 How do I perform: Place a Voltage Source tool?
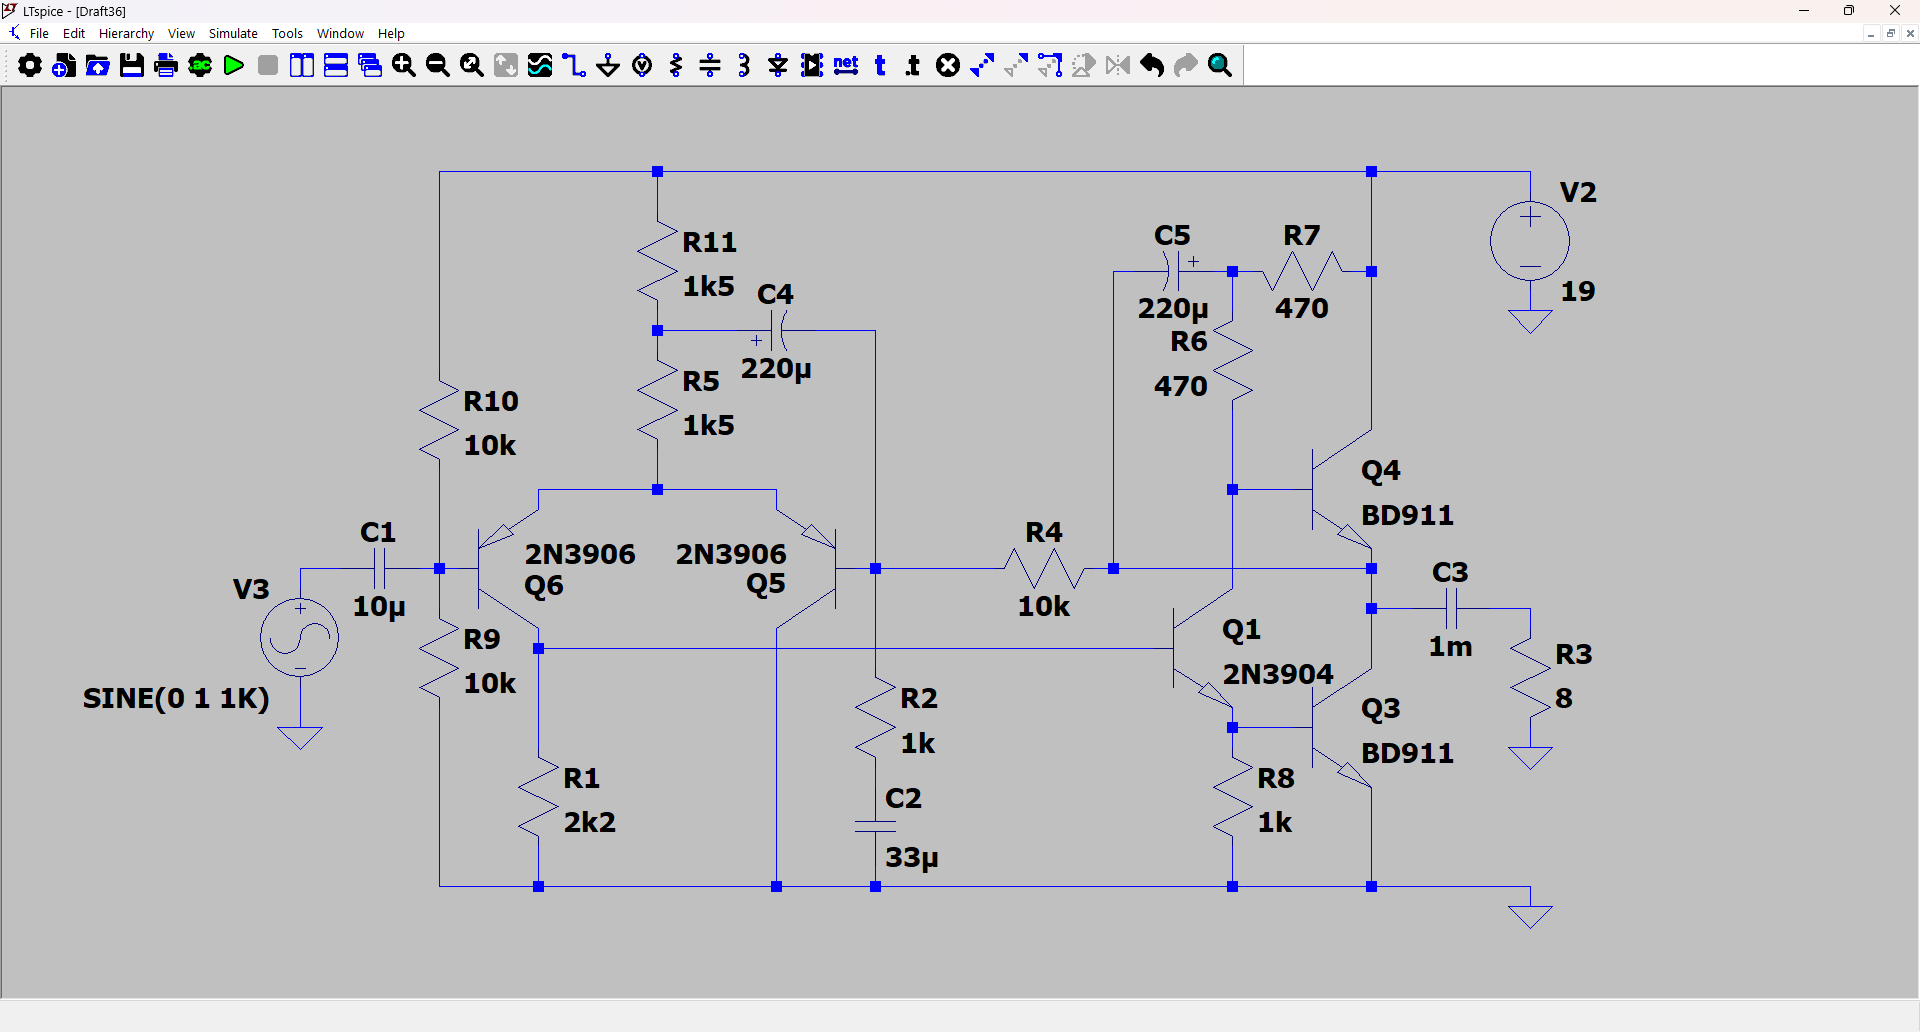tap(642, 66)
